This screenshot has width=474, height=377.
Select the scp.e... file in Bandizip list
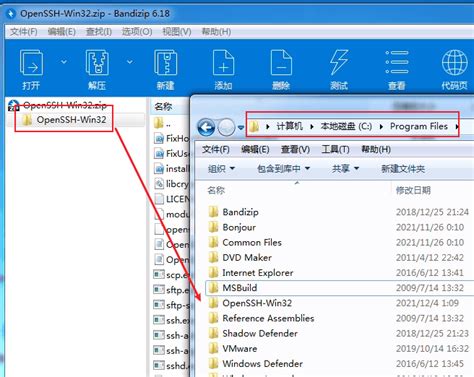coord(171,275)
